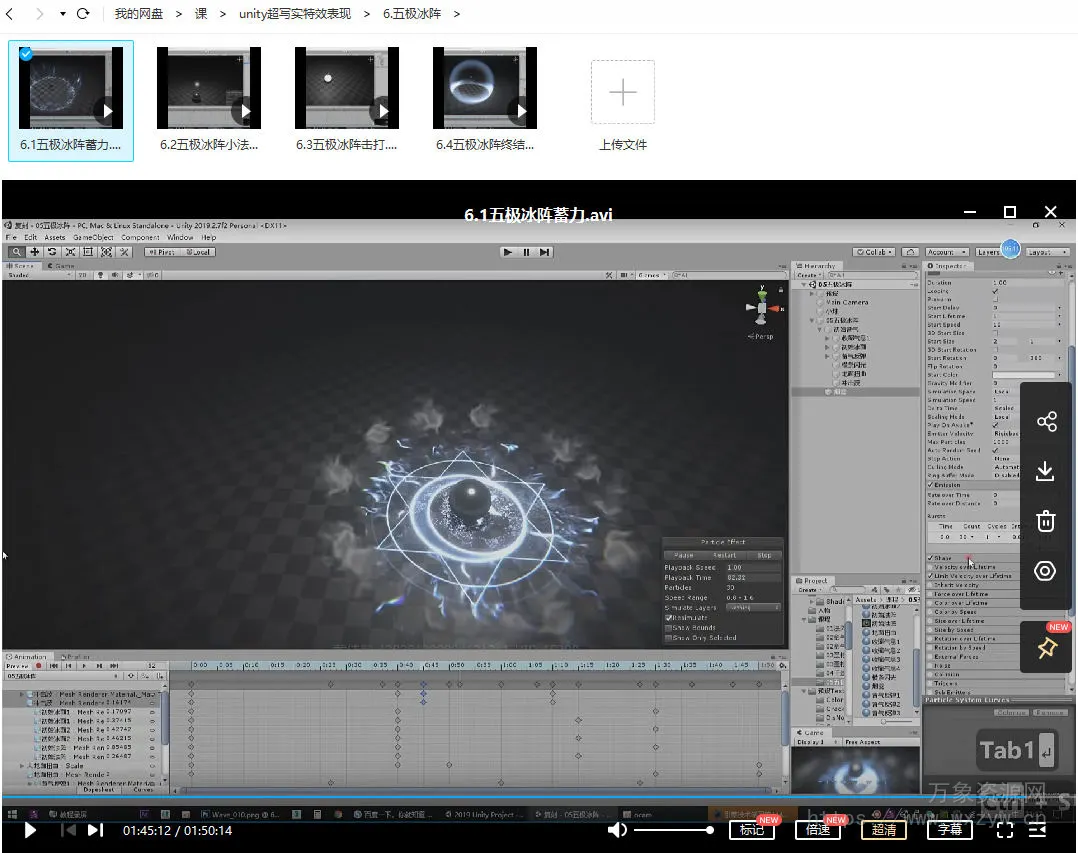Screen dimensions: 1078x853
Task: Go back to the previous folder
Action: pyautogui.click(x=10, y=14)
